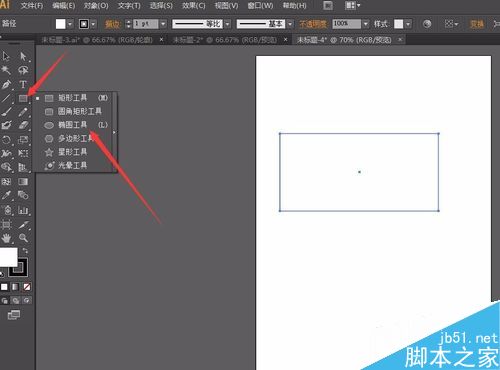Switch to the 未标题-2 document tab
Screen dimensions: 500x370
click(225, 40)
